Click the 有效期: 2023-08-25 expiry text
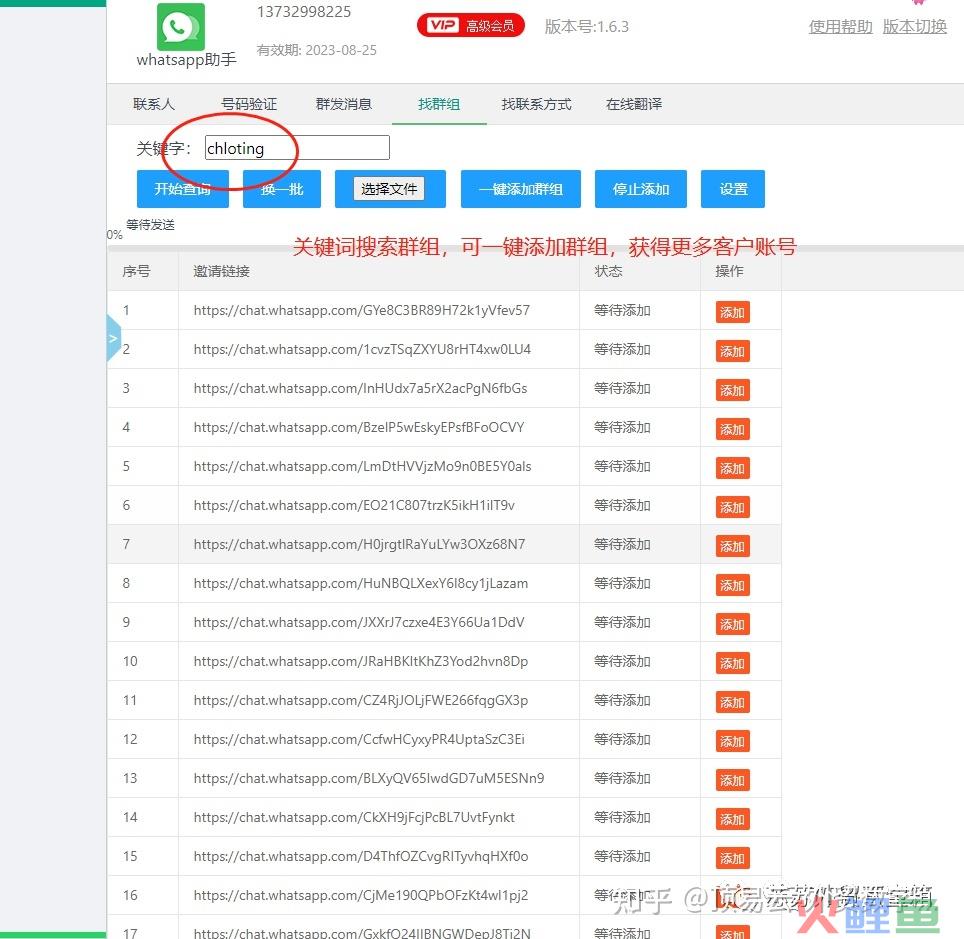 pyautogui.click(x=317, y=50)
